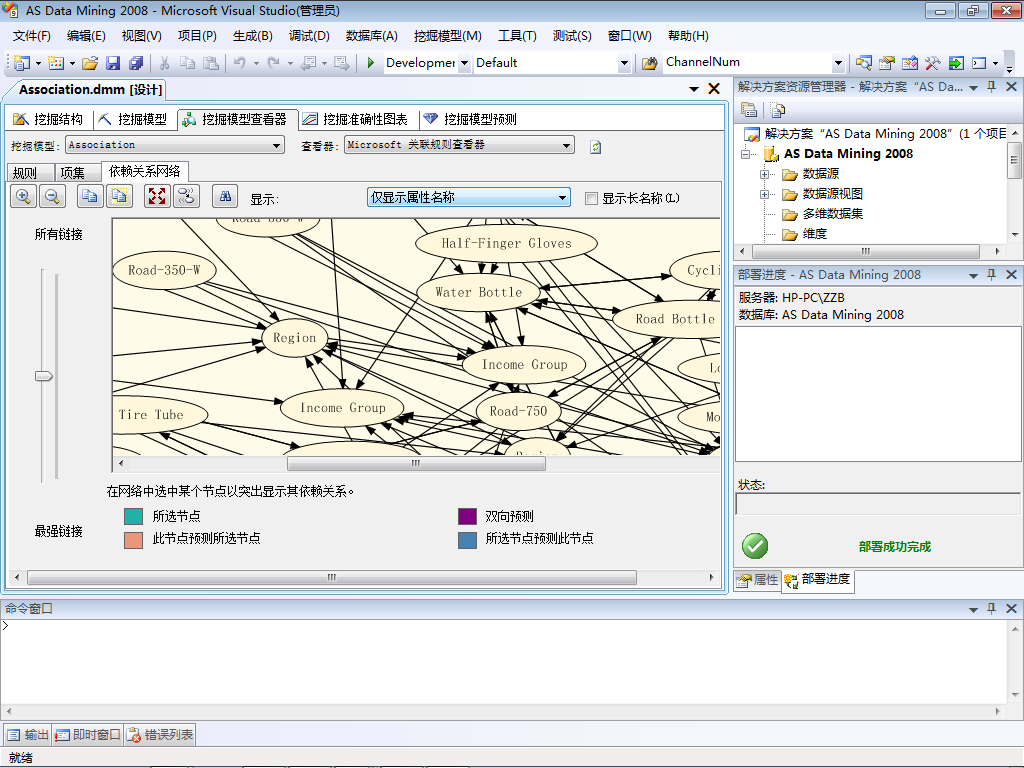Open the 数据库(A) menu
The width and height of the screenshot is (1024, 768).
click(372, 36)
